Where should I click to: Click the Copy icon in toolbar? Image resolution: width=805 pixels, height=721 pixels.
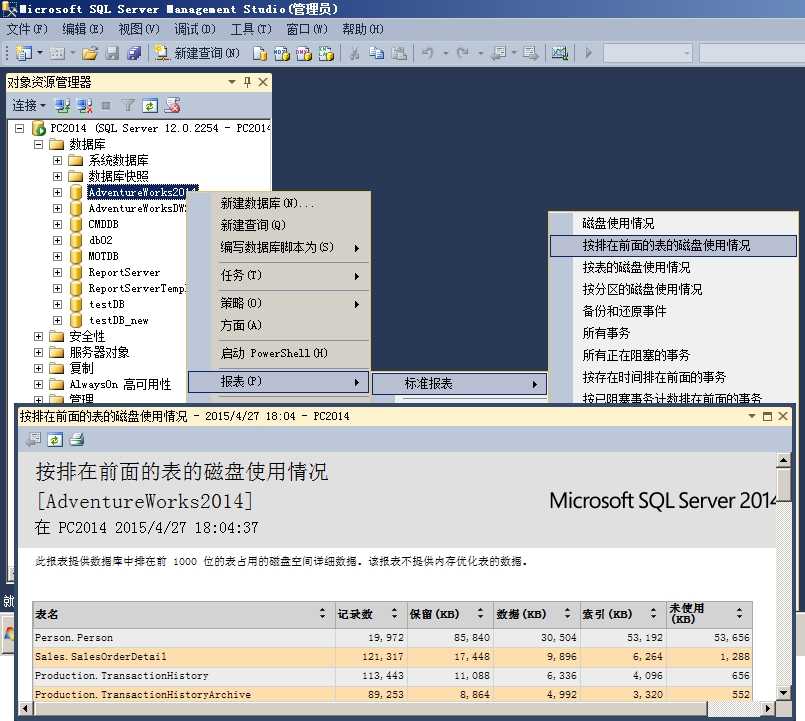point(377,53)
